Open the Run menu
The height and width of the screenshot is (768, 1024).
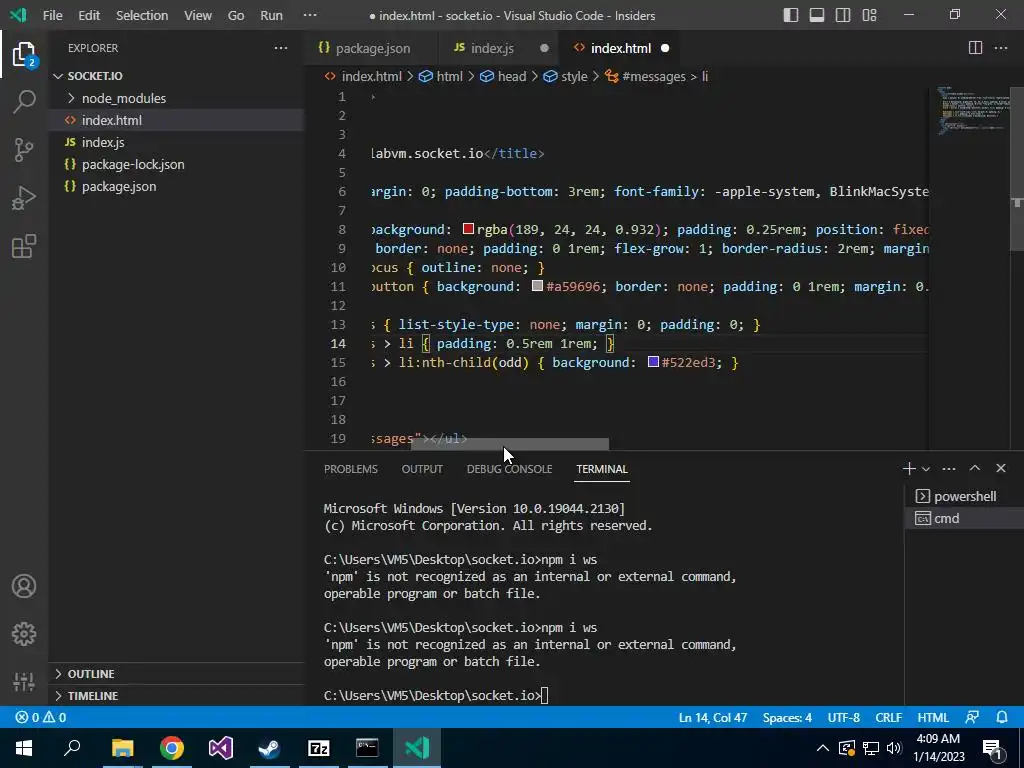click(271, 15)
